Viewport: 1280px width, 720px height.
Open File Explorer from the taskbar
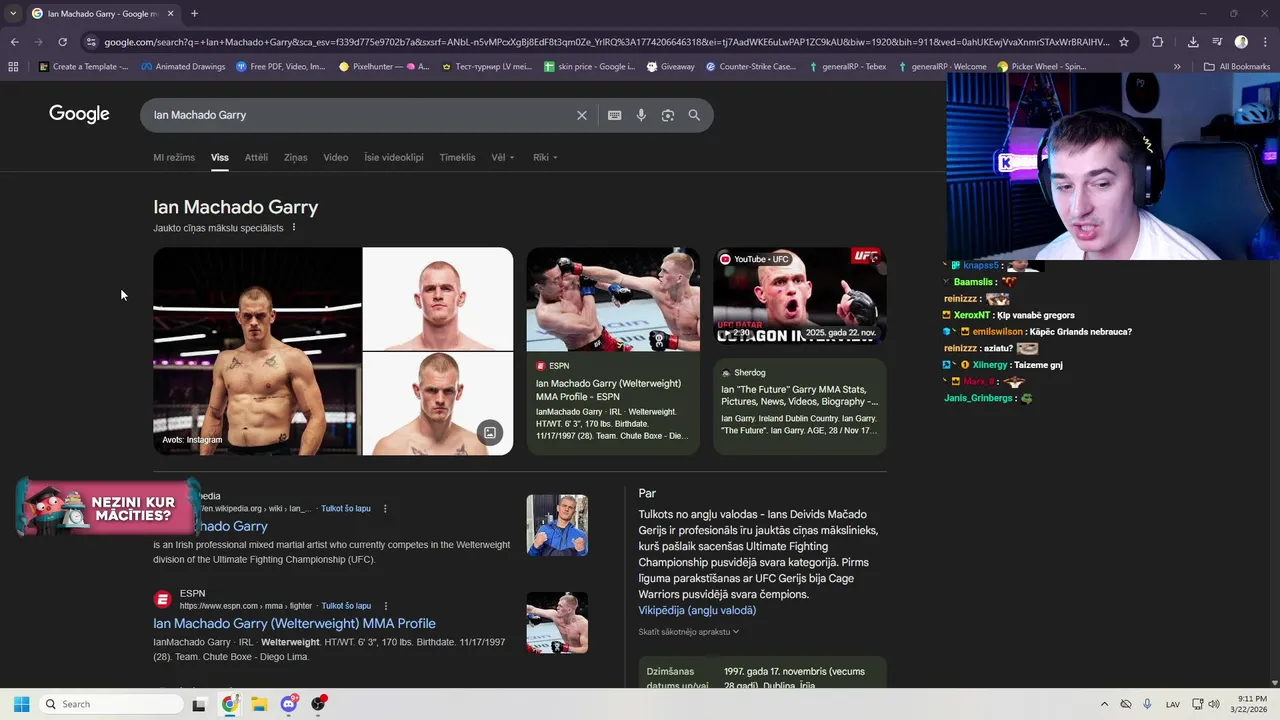[x=259, y=704]
